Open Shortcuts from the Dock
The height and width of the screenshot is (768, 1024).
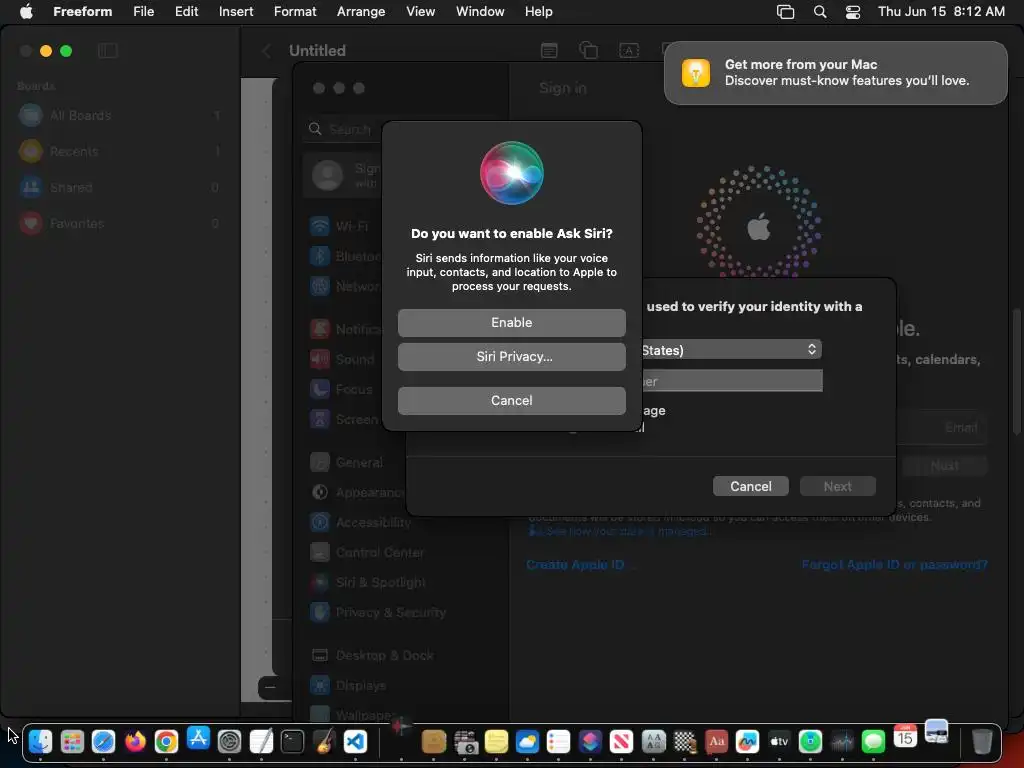[590, 741]
